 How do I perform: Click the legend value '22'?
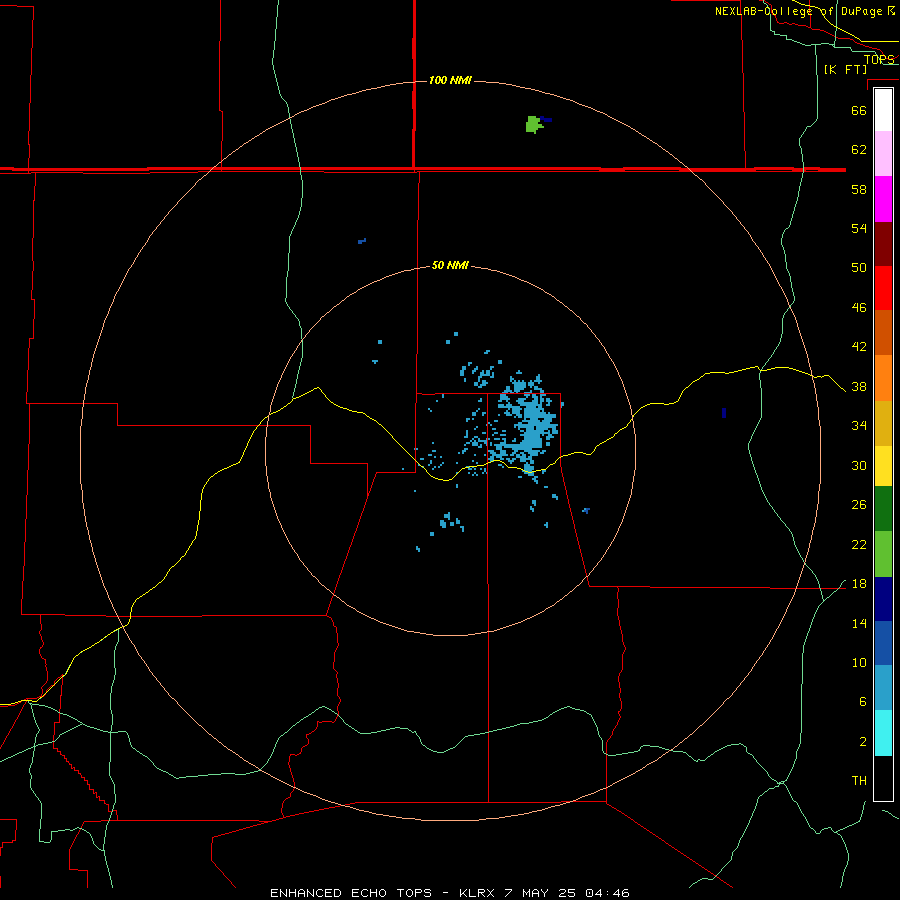859,544
